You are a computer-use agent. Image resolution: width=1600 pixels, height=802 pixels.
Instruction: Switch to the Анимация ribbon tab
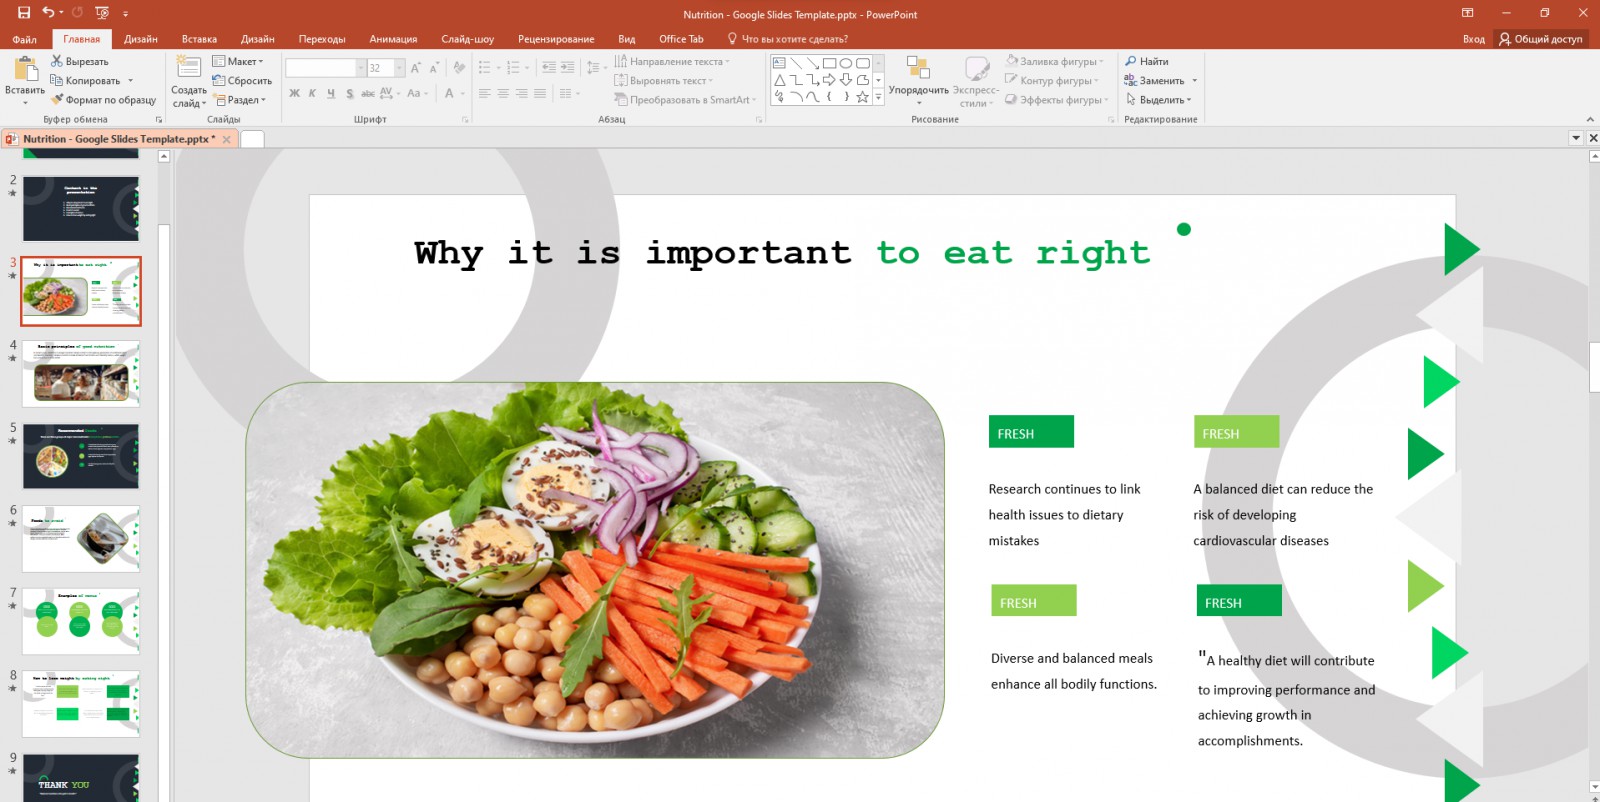(393, 39)
